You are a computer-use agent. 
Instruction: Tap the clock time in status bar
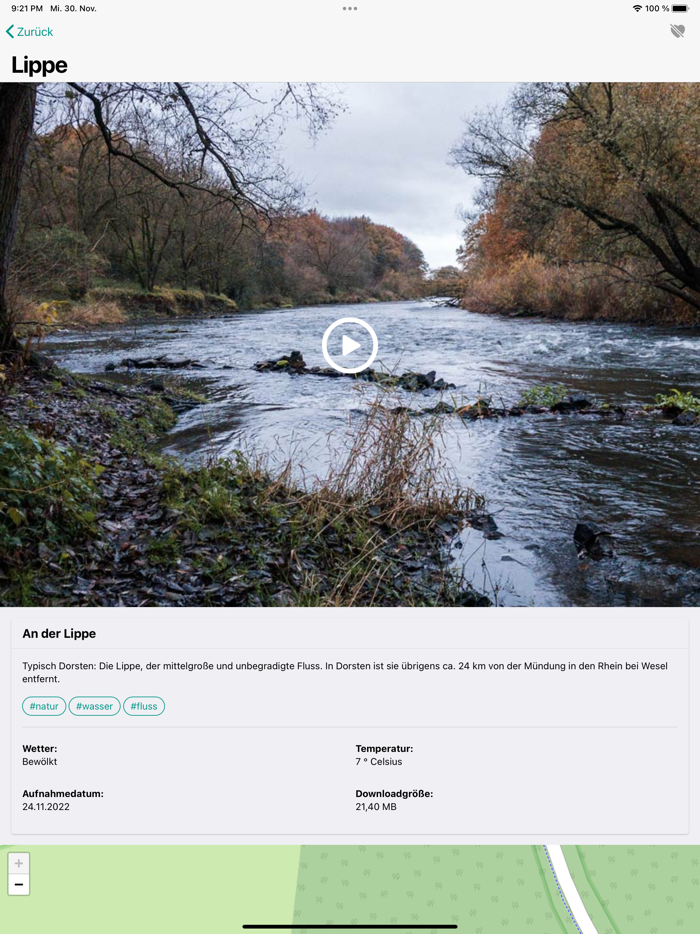27,8
